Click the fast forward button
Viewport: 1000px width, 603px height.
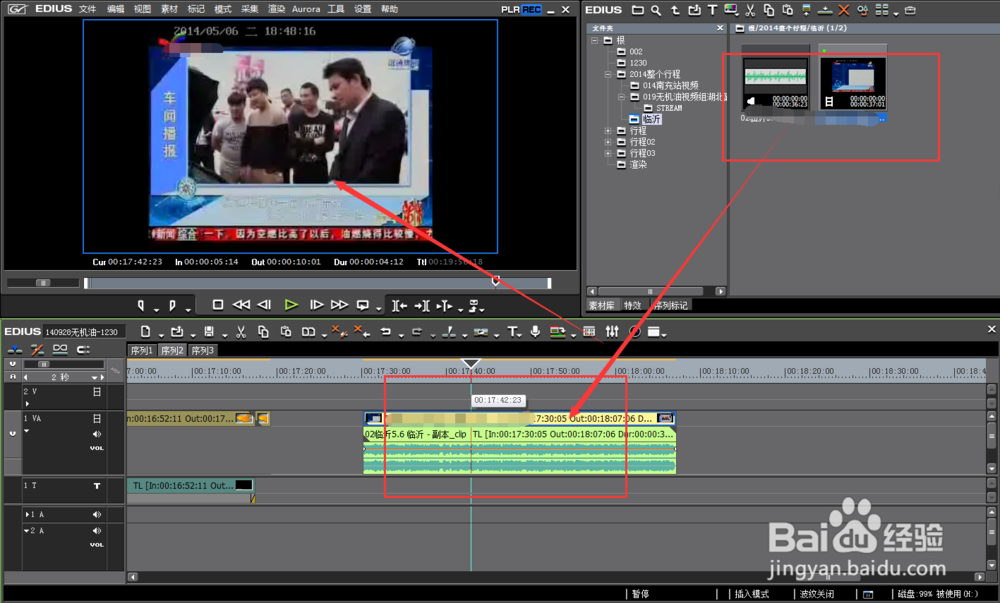point(339,305)
